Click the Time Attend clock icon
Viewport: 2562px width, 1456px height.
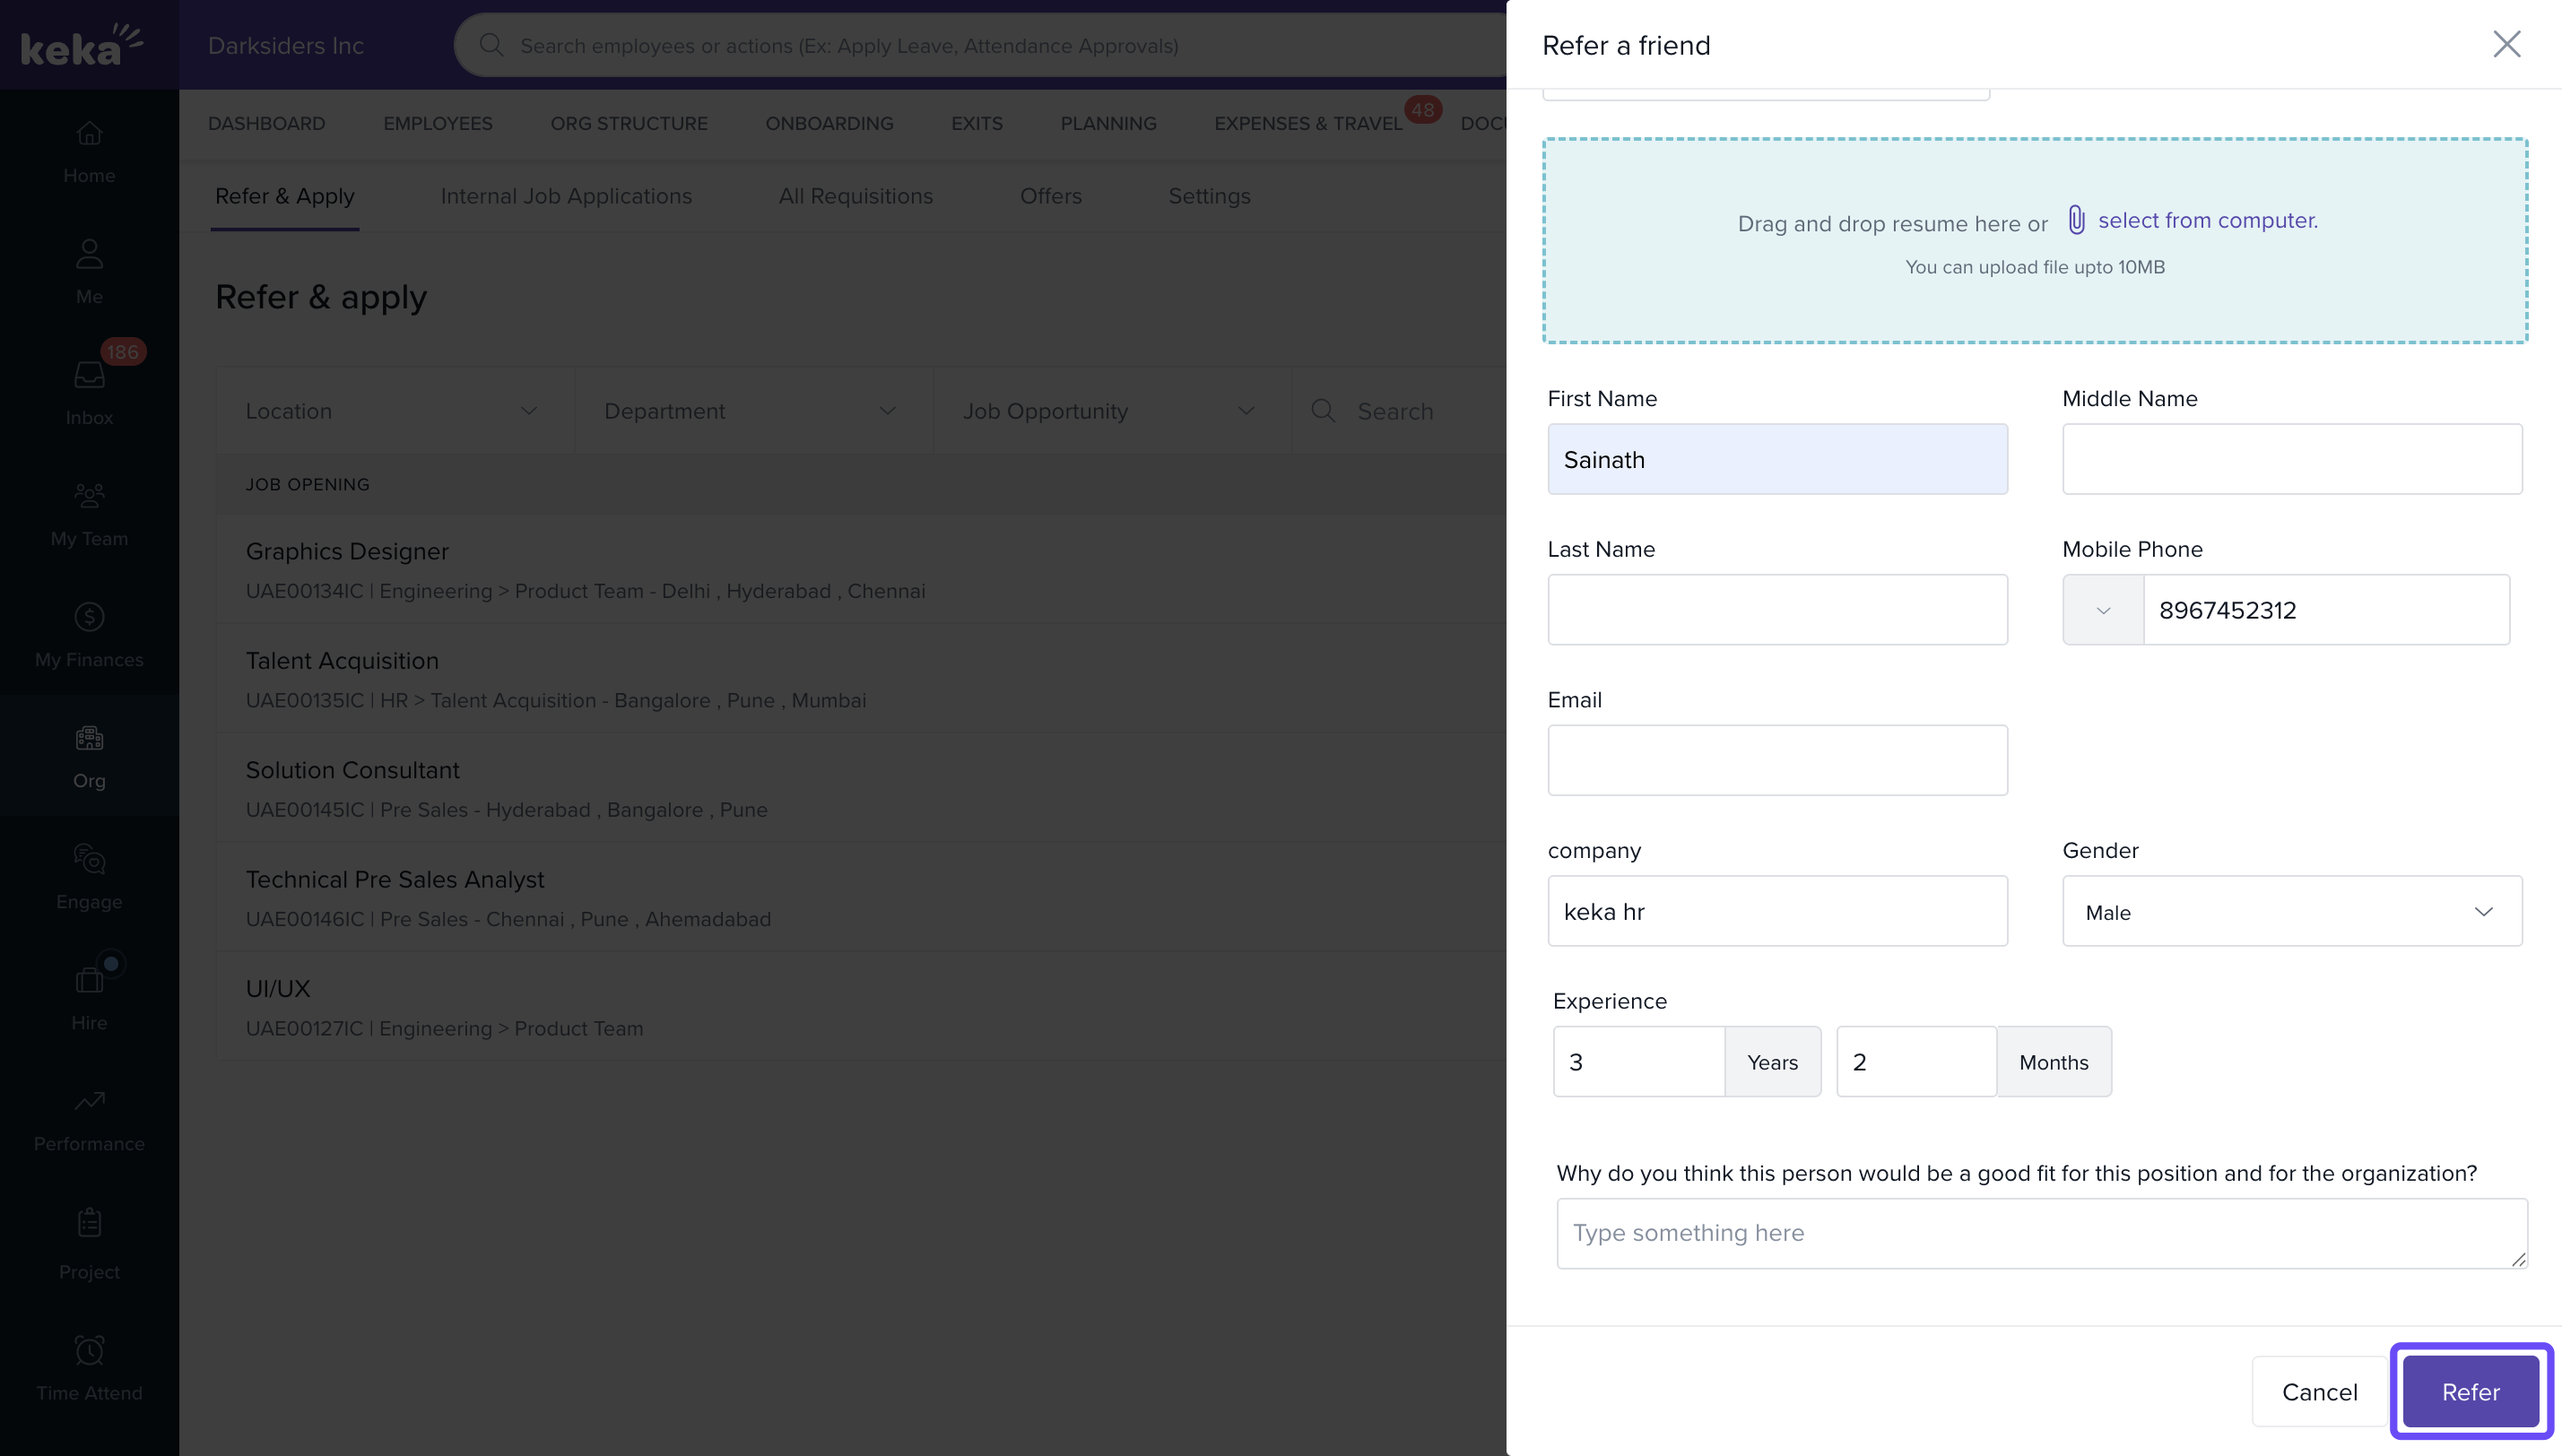89,1351
